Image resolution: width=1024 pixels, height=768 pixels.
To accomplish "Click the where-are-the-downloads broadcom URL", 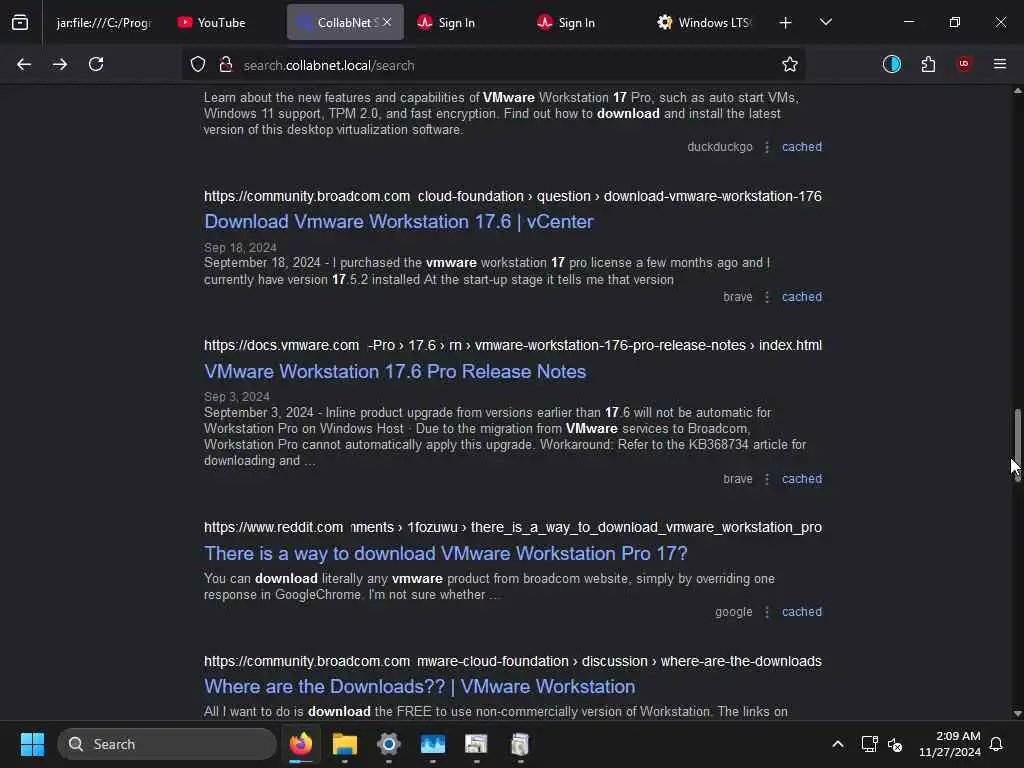I will [513, 662].
